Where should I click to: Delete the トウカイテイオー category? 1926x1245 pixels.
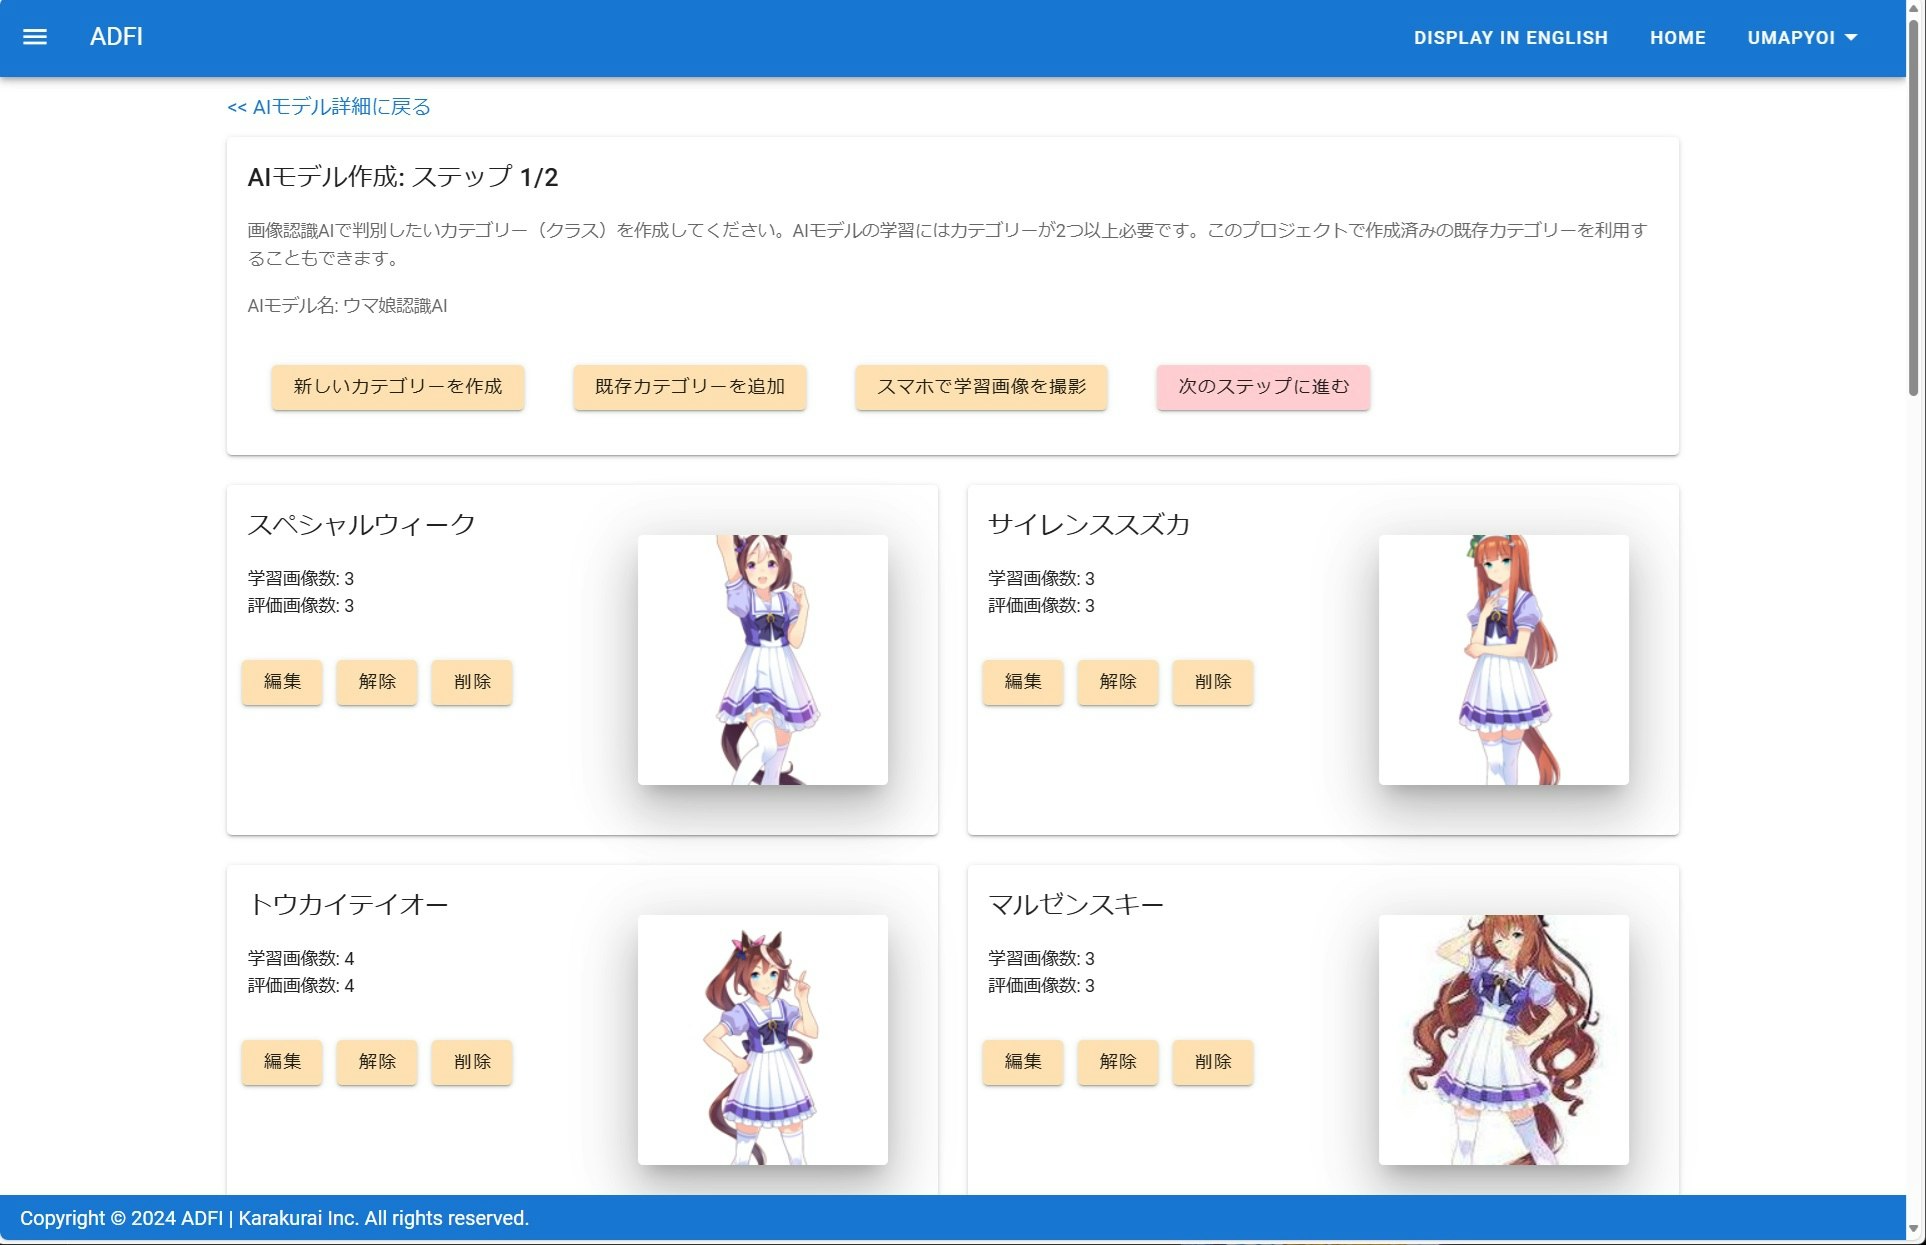471,1062
